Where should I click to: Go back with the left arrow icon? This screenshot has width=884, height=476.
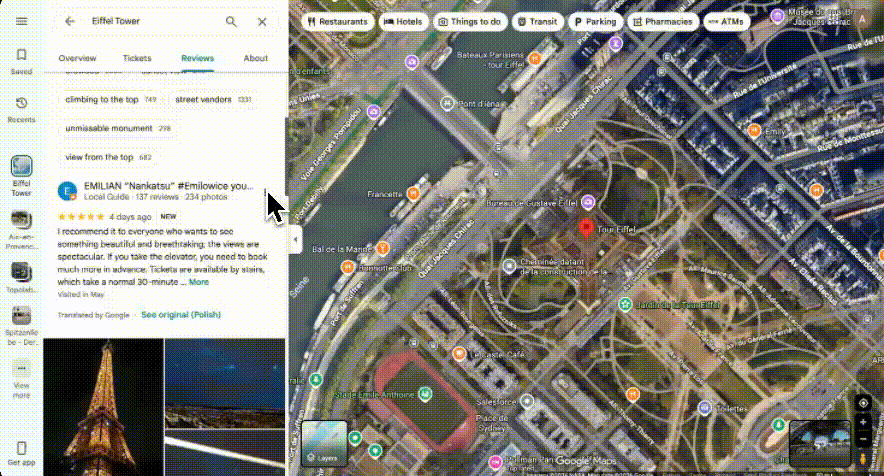click(x=69, y=21)
